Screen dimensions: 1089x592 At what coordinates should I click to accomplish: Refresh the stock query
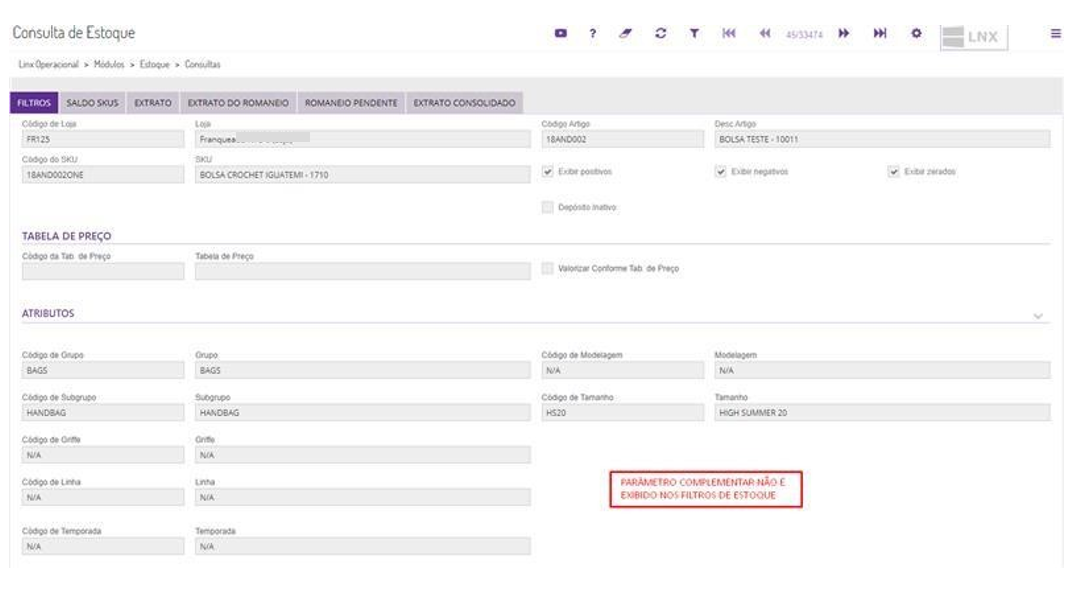click(660, 33)
